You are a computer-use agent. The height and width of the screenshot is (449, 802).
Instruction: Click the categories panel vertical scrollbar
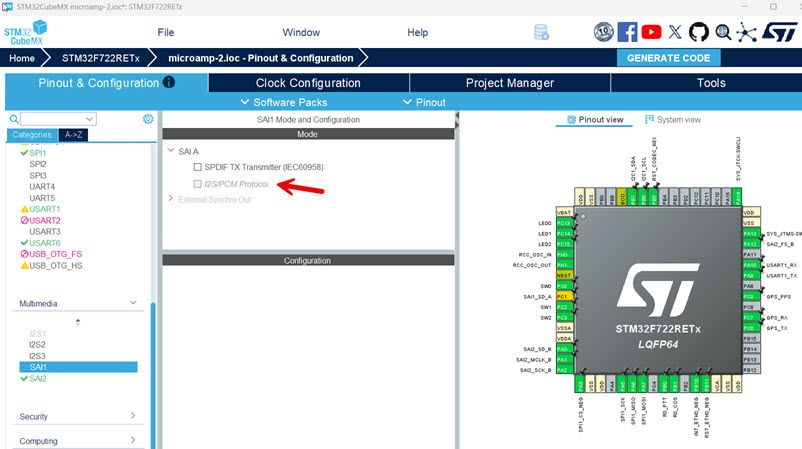[x=153, y=376]
